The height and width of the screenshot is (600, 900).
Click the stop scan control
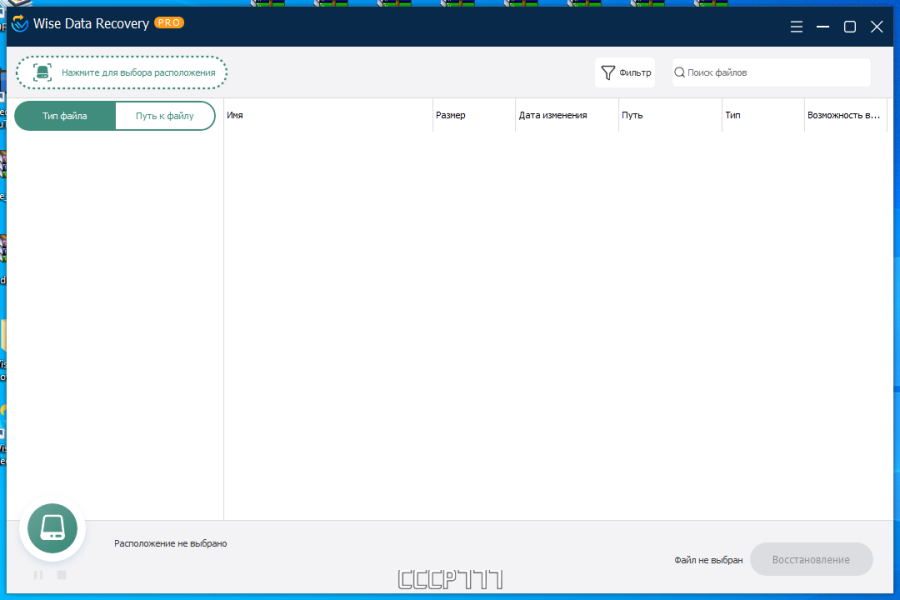click(x=62, y=575)
